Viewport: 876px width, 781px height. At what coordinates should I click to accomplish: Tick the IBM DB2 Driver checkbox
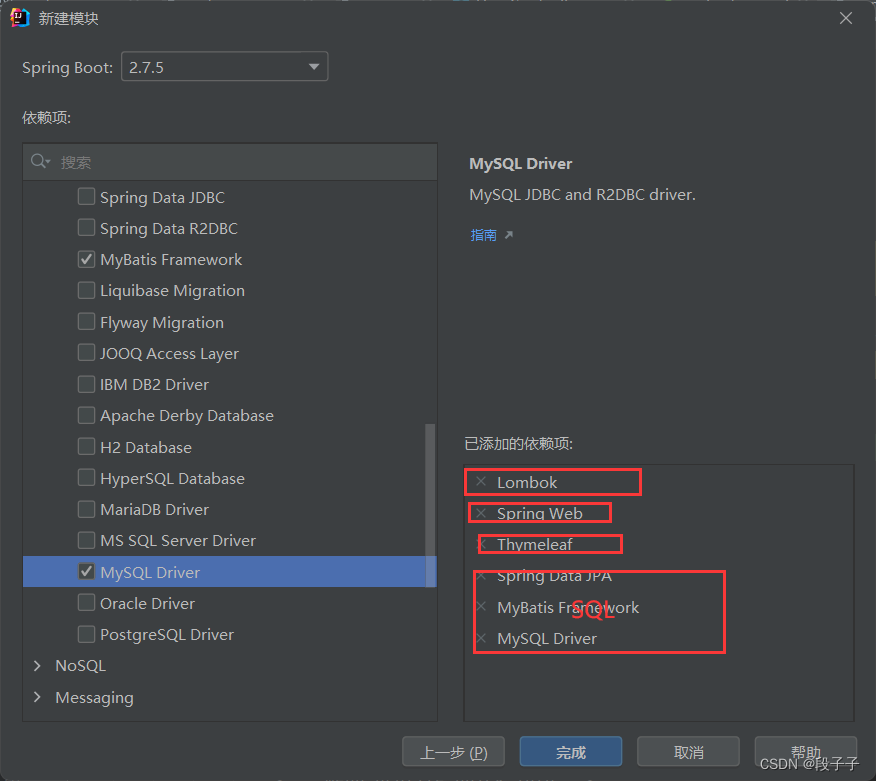86,384
